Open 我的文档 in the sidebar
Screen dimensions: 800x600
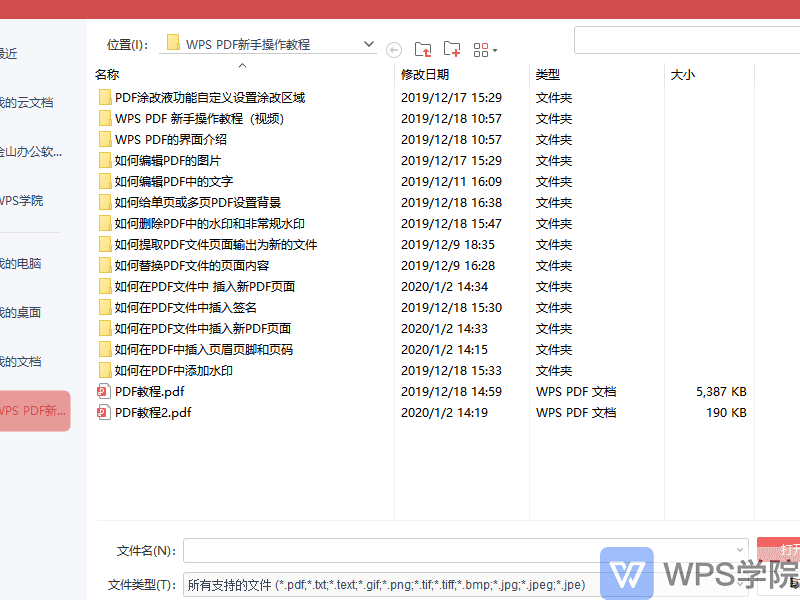click(20, 362)
